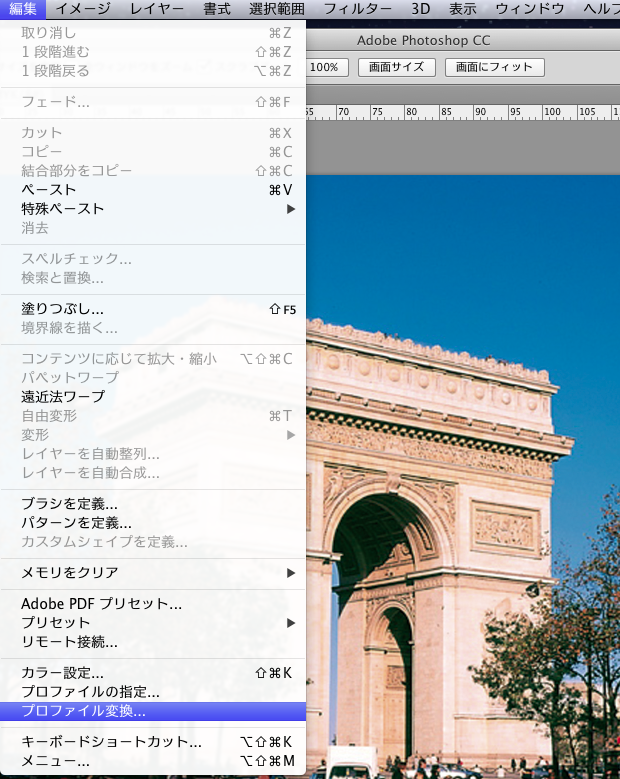Image resolution: width=620 pixels, height=779 pixels.
Task: Open the 選択範囲 menu
Action: (x=277, y=9)
